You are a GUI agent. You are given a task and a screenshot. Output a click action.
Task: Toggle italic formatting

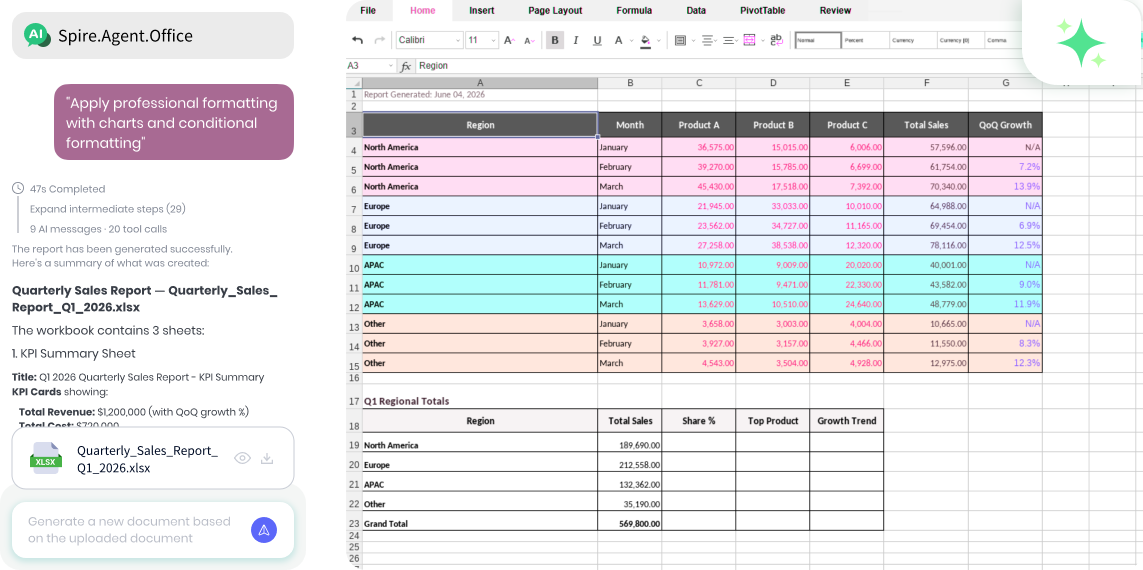[x=576, y=41]
